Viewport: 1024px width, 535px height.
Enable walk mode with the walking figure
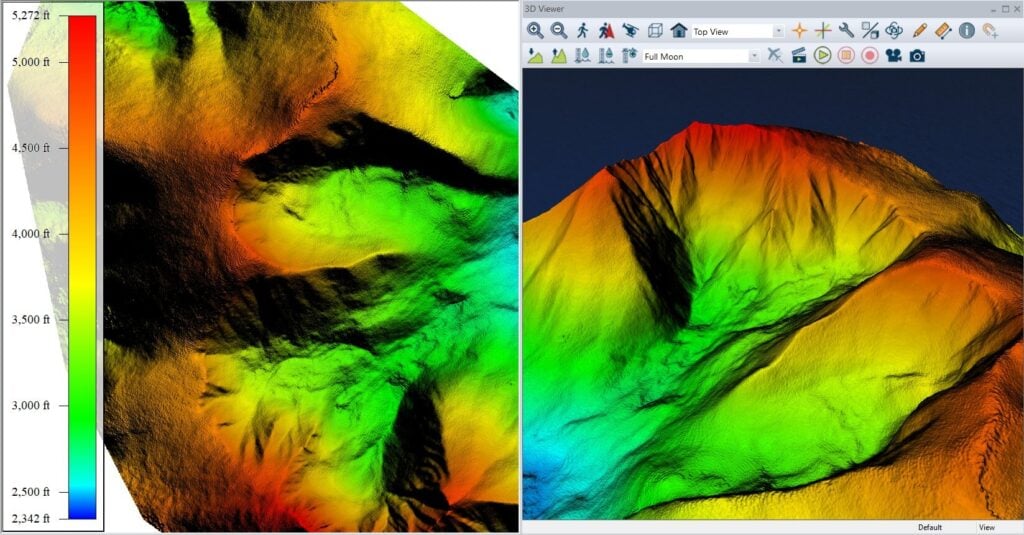point(583,31)
